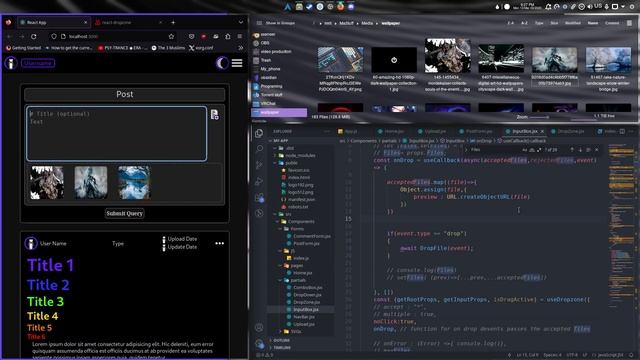Screen dimensions: 640x360
Task: Select the second uploaded preview thumbnail
Action: (91, 182)
